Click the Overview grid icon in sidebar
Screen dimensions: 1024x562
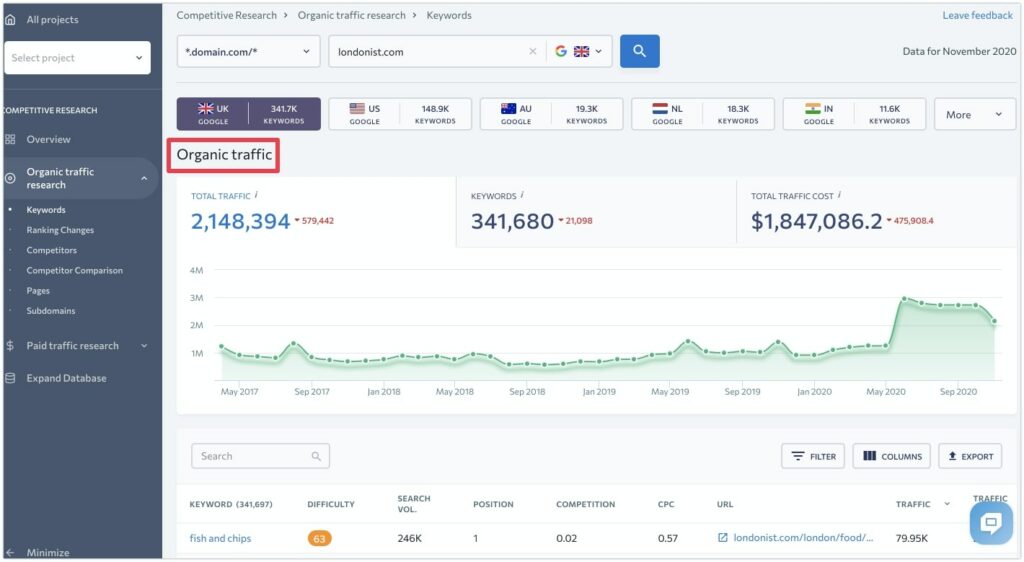pyautogui.click(x=10, y=139)
